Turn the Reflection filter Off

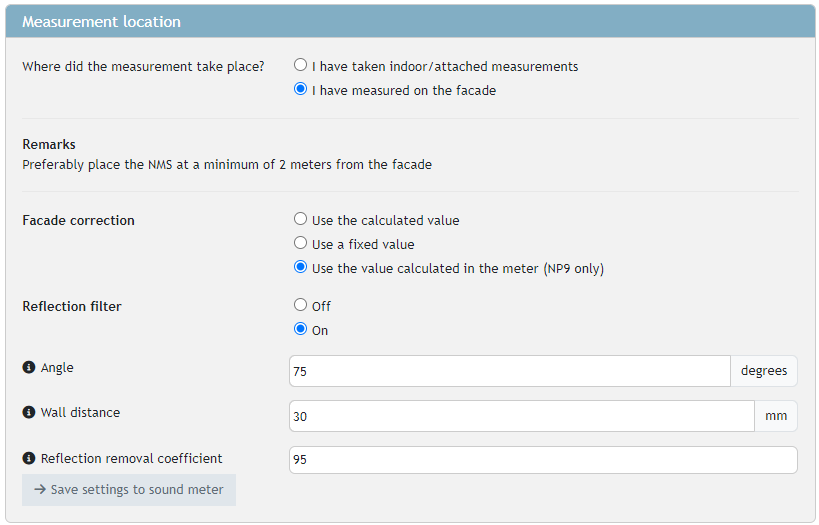(x=300, y=306)
